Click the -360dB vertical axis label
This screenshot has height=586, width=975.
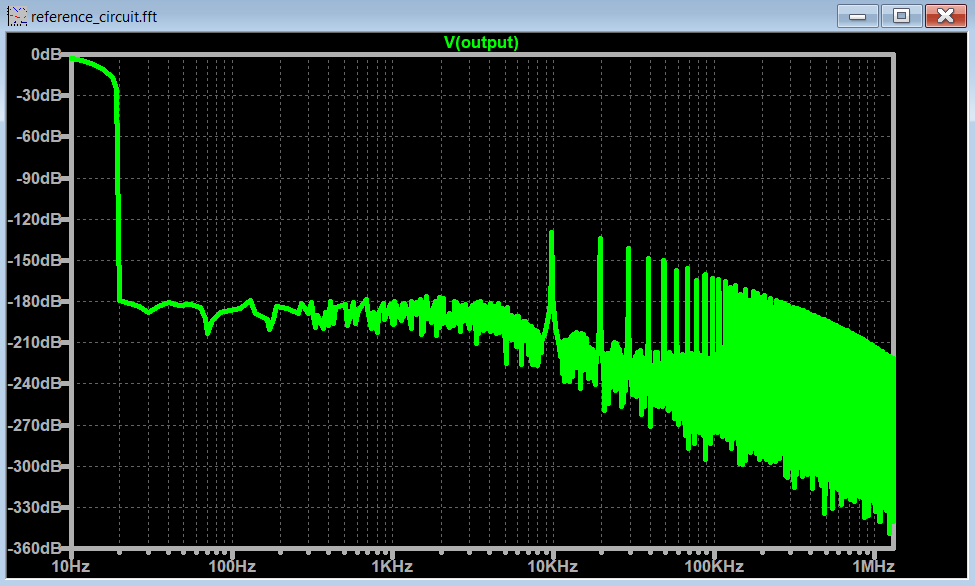[x=38, y=548]
